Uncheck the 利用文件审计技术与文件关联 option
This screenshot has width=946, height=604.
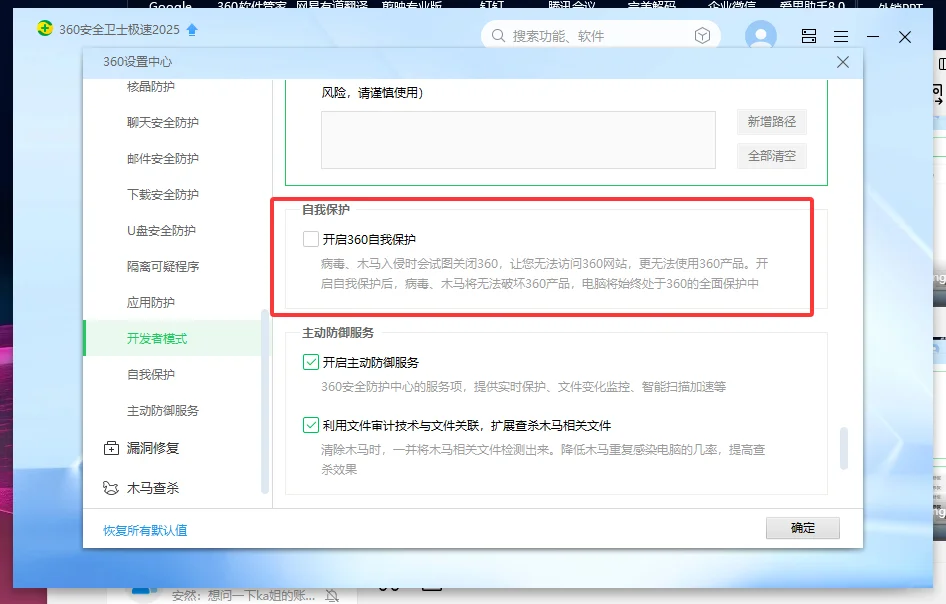[x=311, y=423]
